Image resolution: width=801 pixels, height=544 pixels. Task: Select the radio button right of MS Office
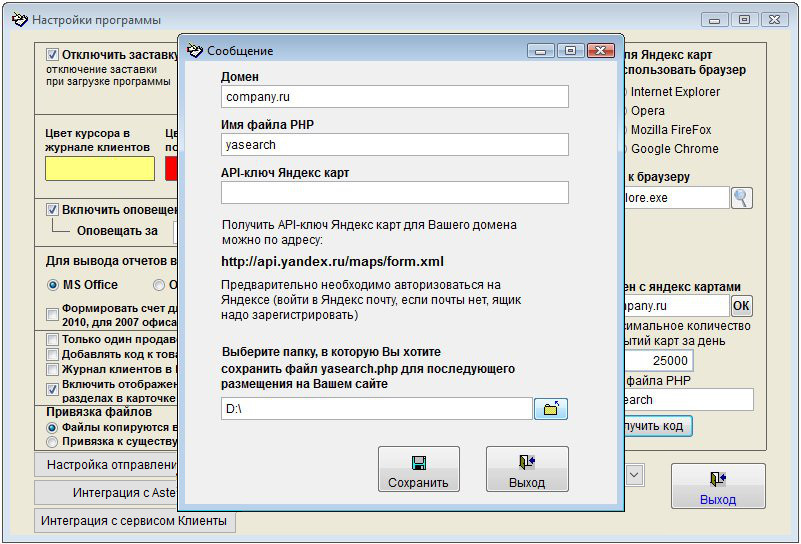point(159,285)
